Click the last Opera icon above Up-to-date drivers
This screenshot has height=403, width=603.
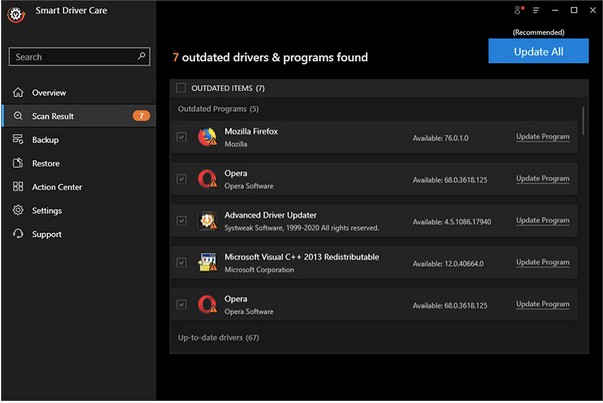pyautogui.click(x=207, y=305)
